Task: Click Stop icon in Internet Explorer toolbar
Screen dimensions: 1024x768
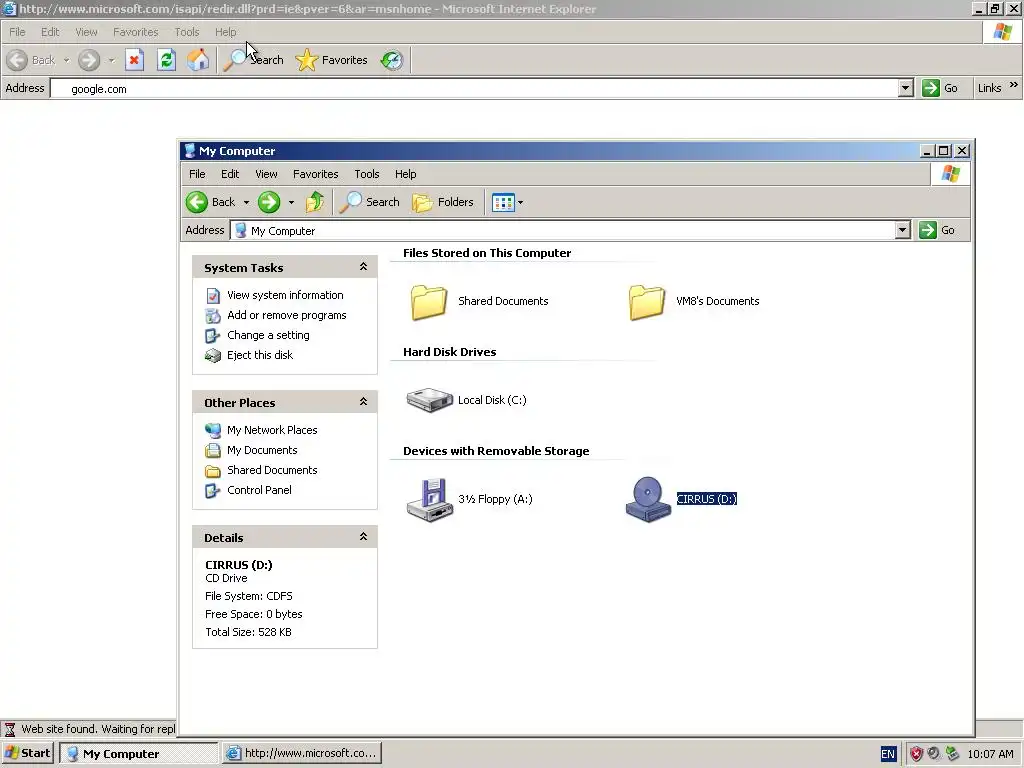Action: (135, 60)
